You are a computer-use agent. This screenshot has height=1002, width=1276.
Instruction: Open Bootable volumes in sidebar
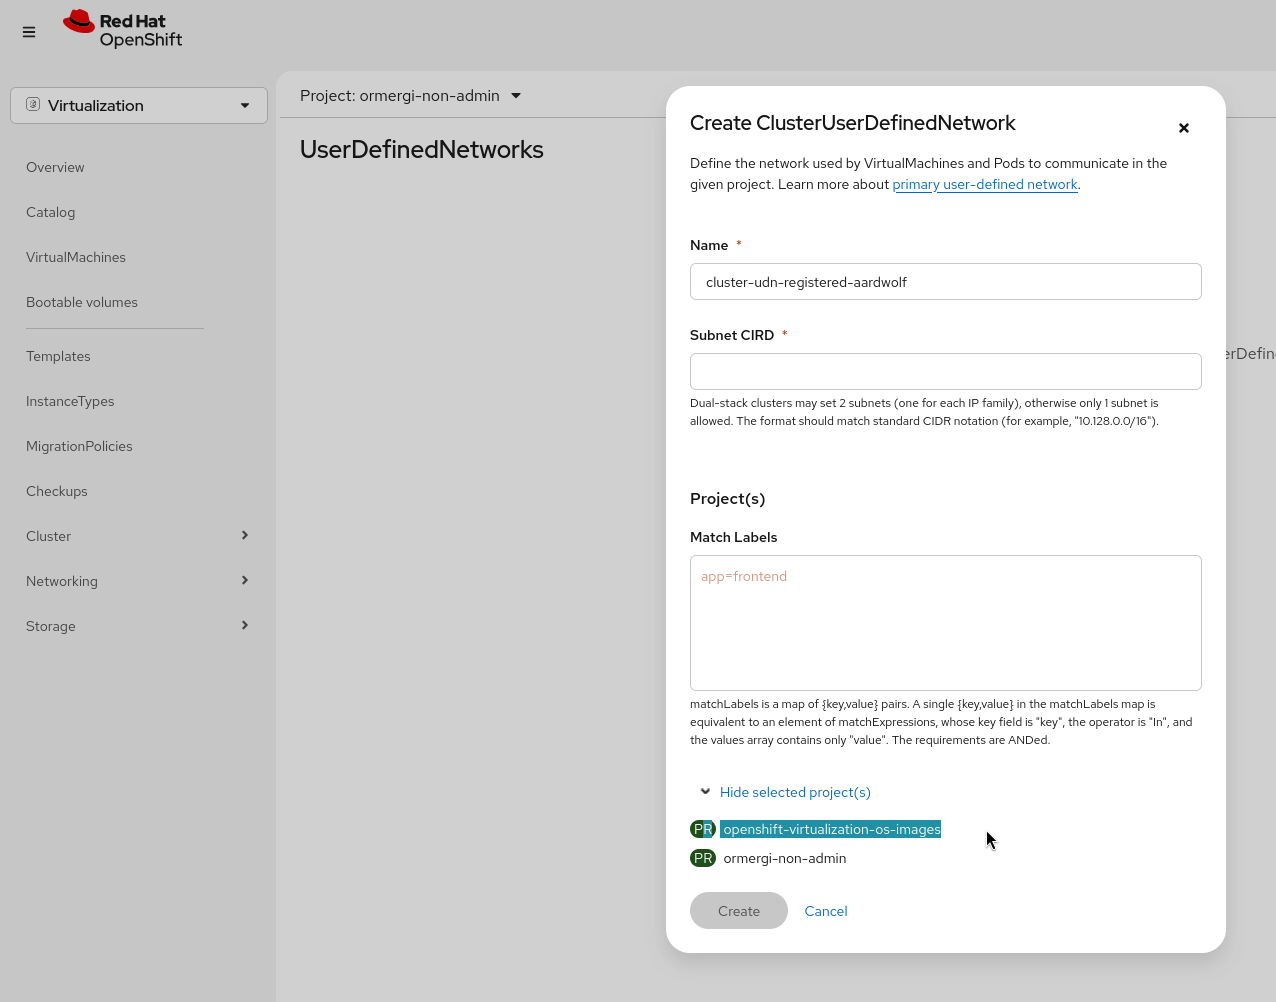[x=82, y=302]
